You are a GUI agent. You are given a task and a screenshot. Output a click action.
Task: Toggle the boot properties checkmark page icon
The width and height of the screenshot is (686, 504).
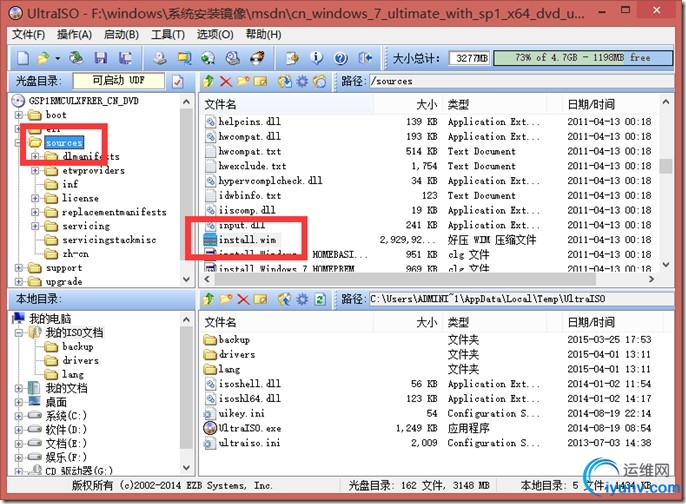click(x=178, y=81)
